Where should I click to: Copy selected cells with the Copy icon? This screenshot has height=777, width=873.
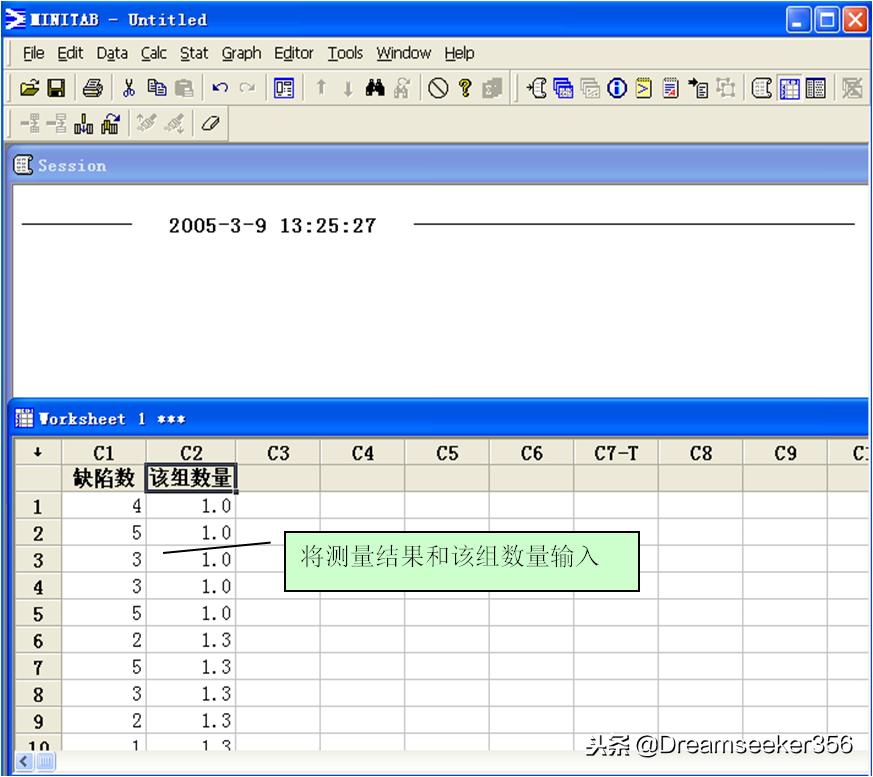pos(157,88)
